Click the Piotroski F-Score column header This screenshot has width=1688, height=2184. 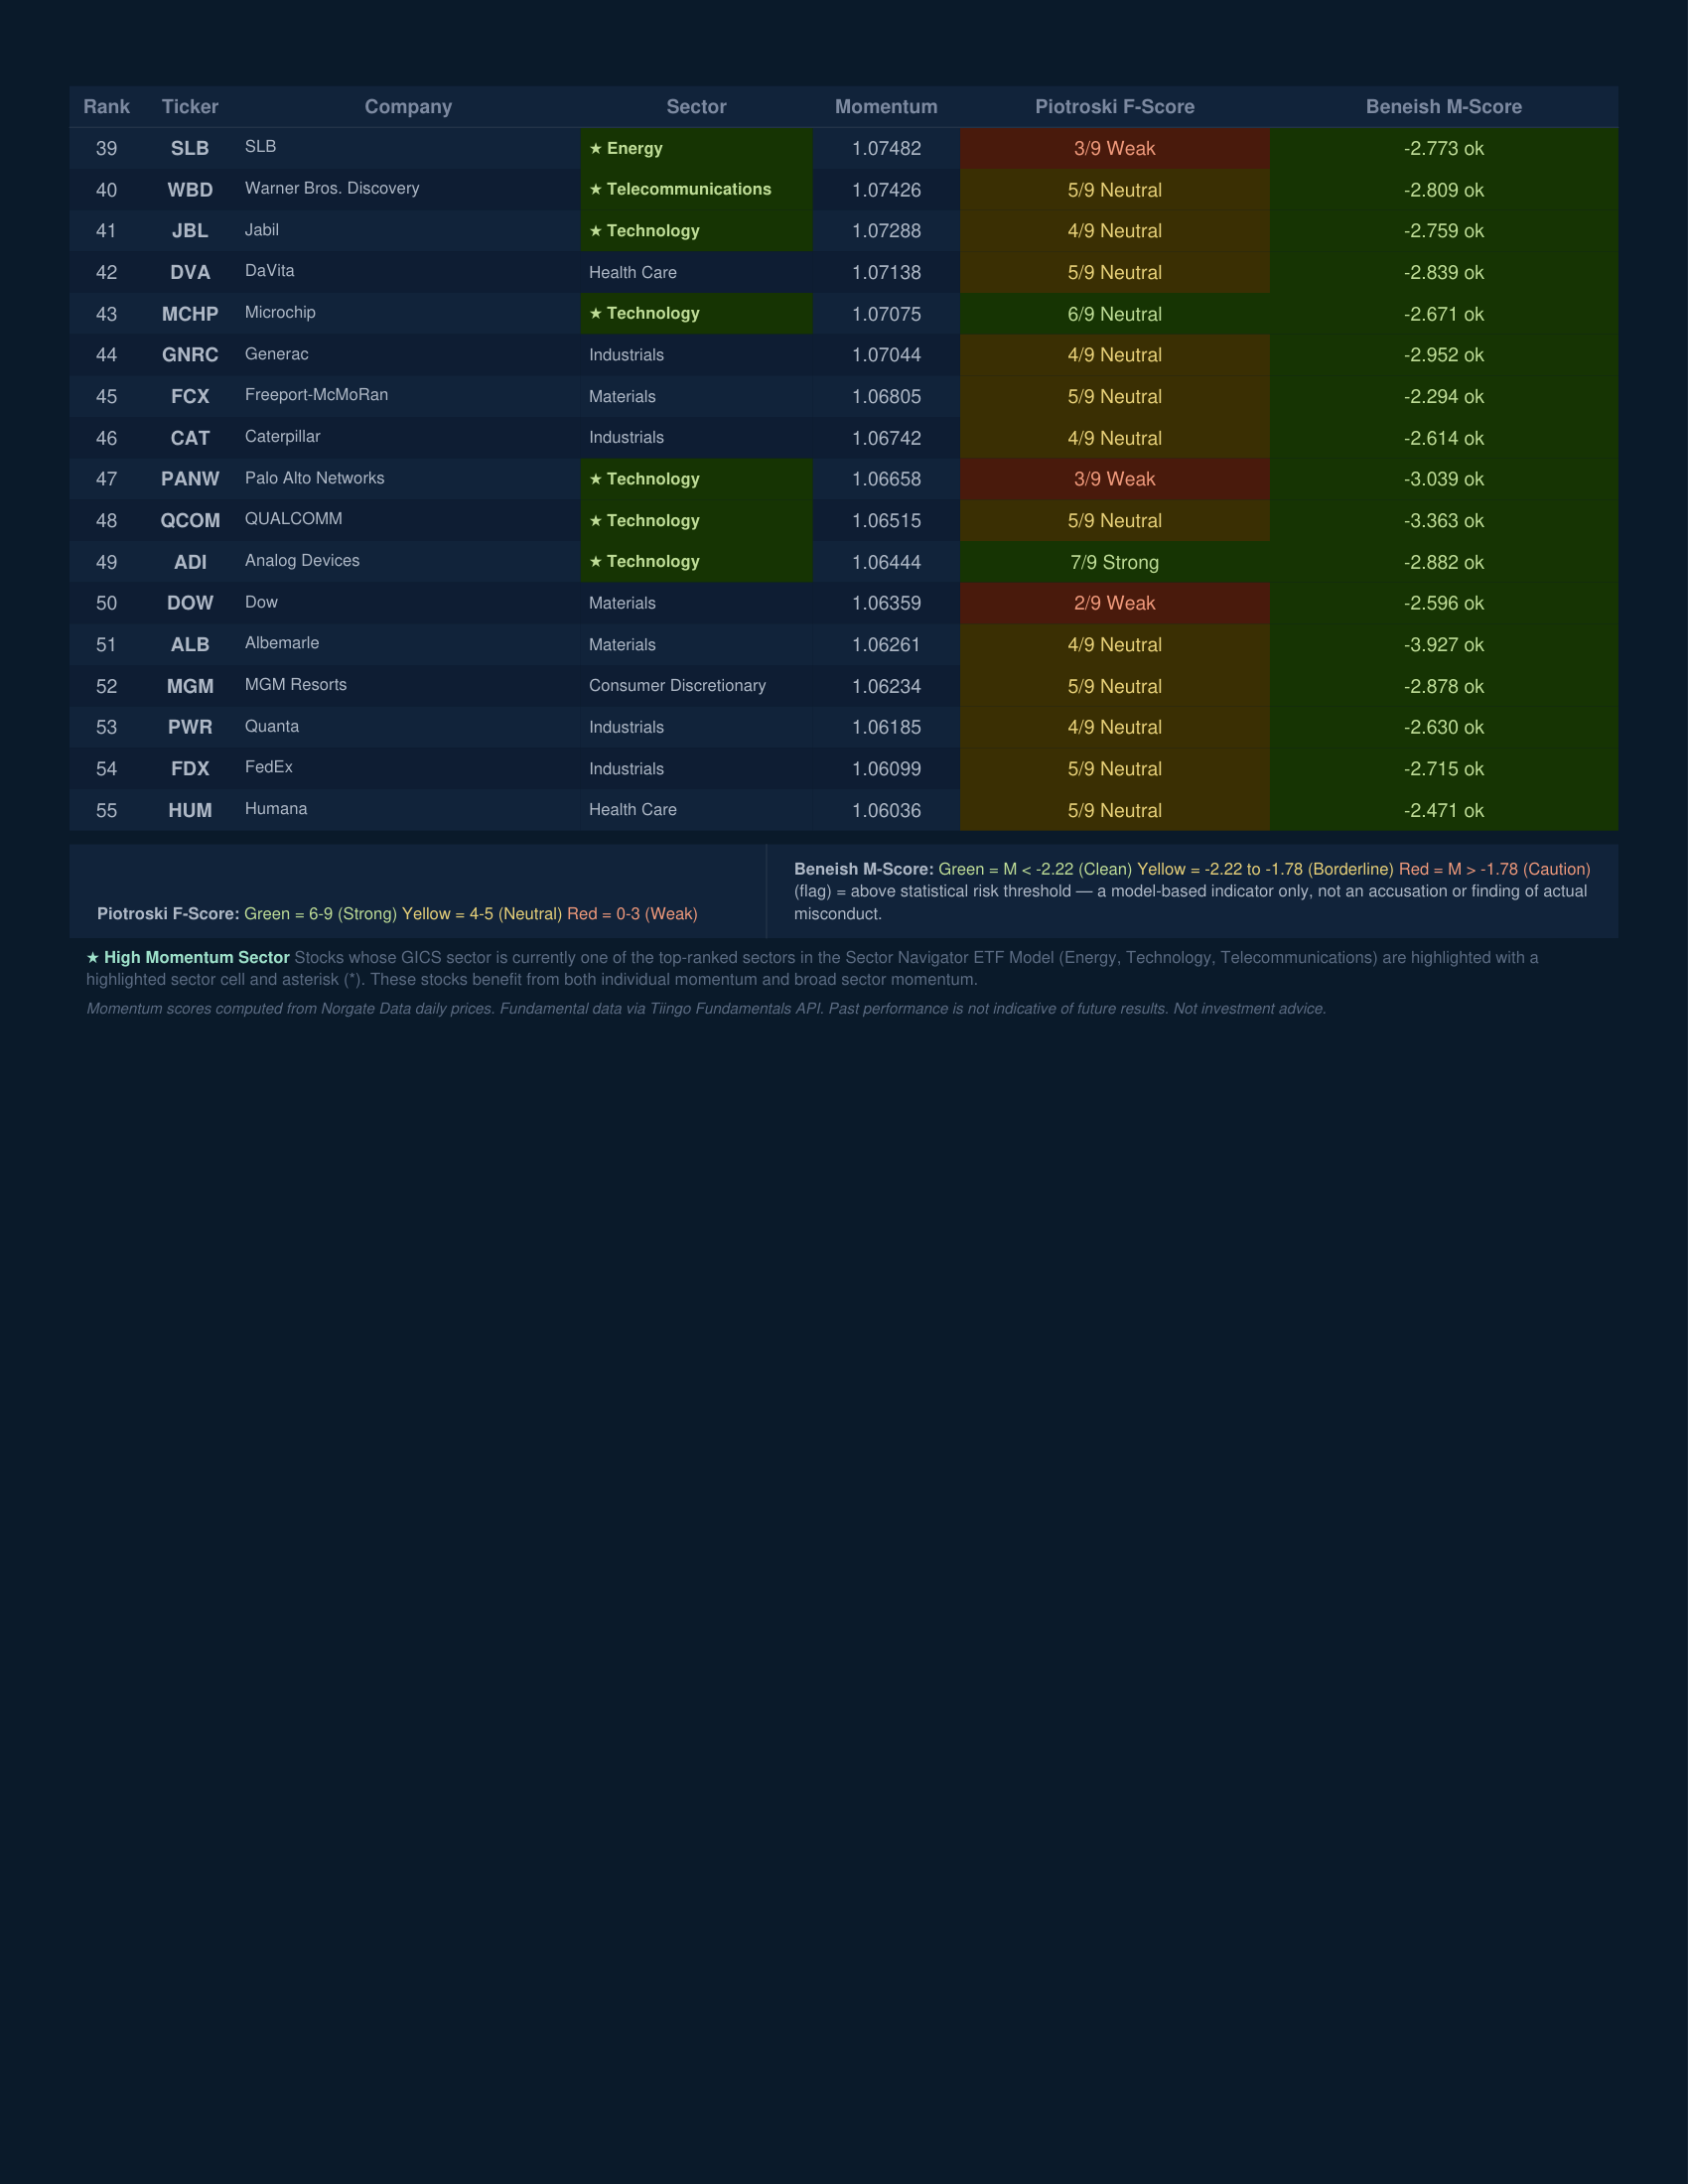[x=1115, y=106]
